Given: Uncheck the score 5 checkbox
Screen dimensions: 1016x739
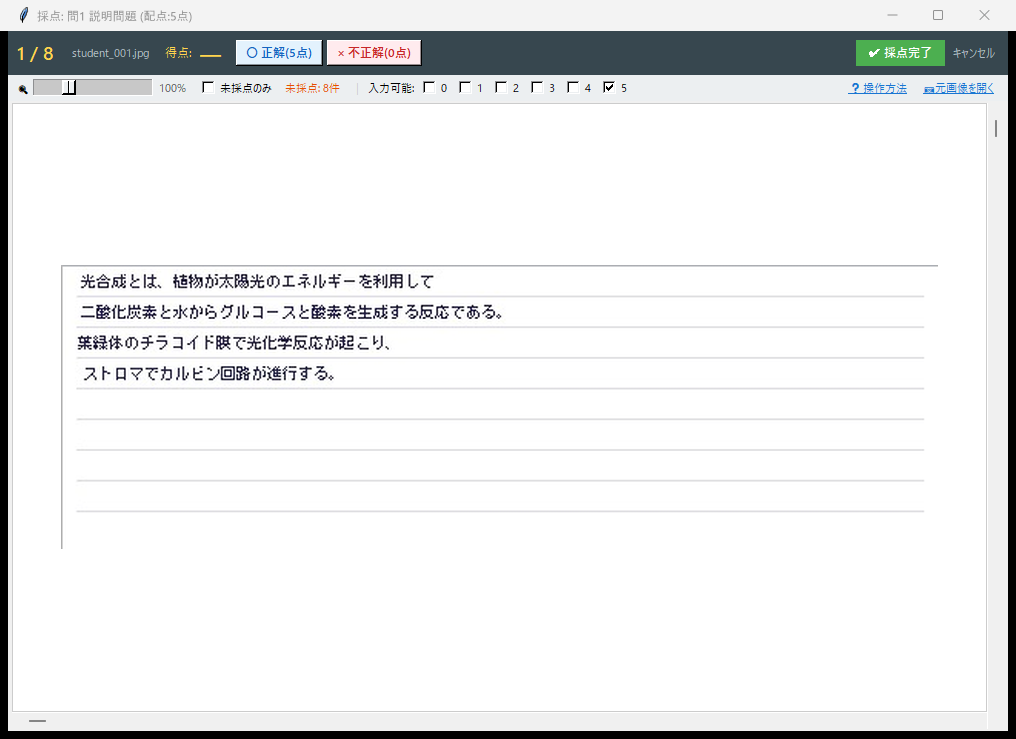Looking at the screenshot, I should pyautogui.click(x=609, y=88).
